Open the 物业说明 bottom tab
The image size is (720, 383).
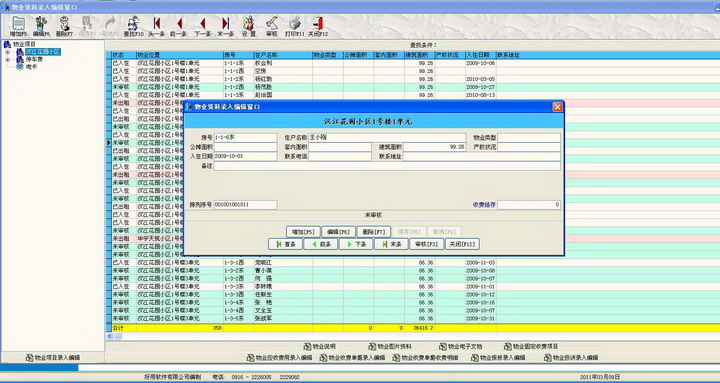pyautogui.click(x=320, y=346)
